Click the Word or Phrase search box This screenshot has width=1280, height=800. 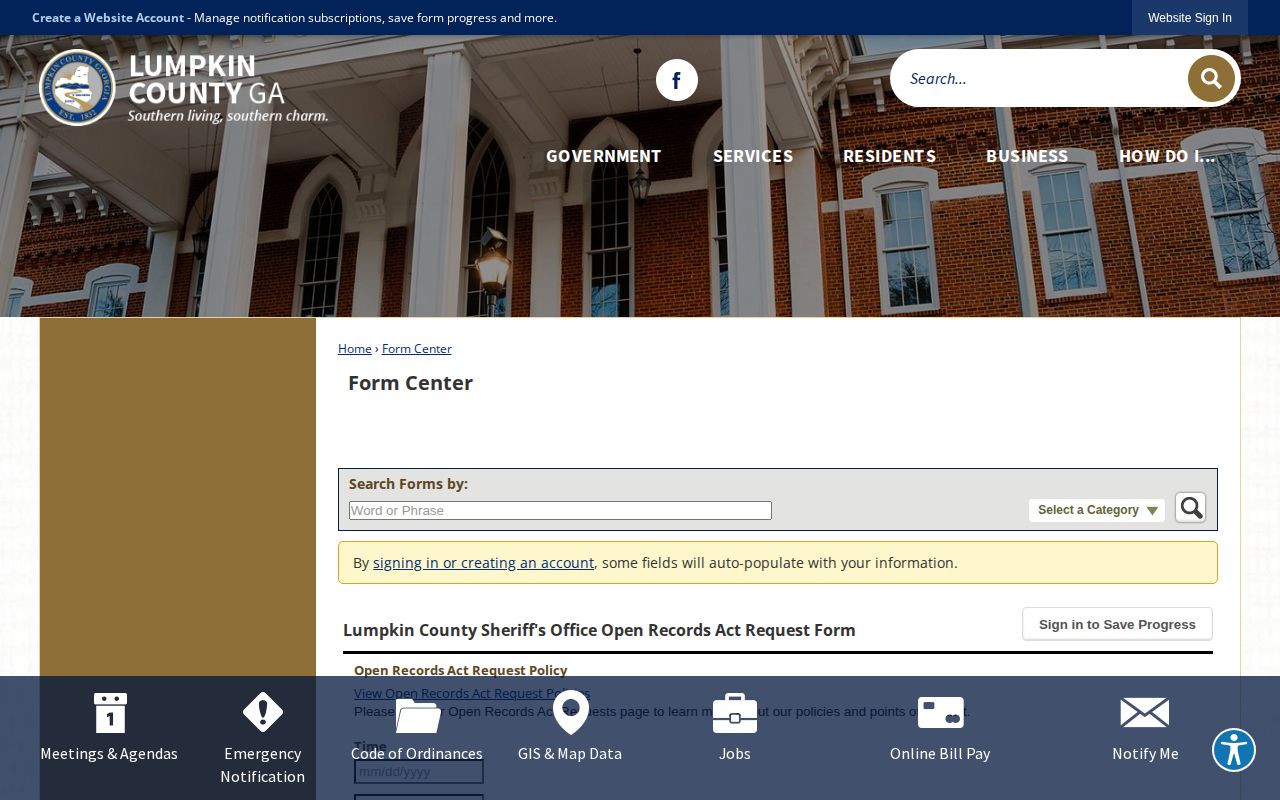(560, 510)
